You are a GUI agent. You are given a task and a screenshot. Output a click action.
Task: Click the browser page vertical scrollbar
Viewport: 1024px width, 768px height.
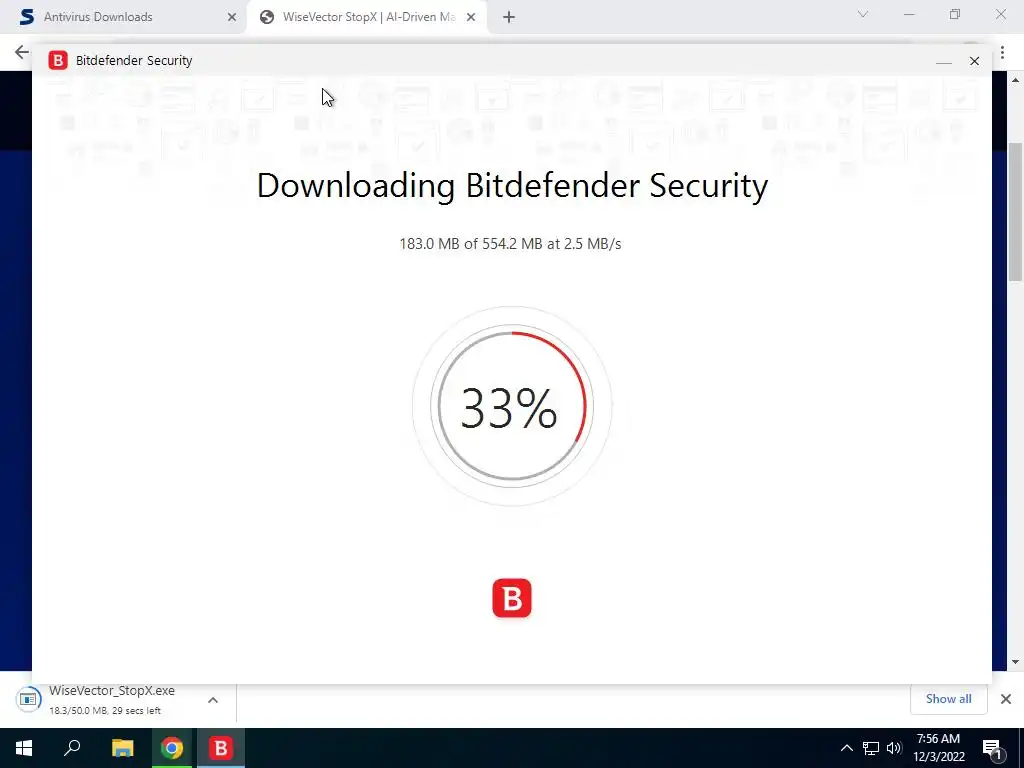tap(1015, 370)
